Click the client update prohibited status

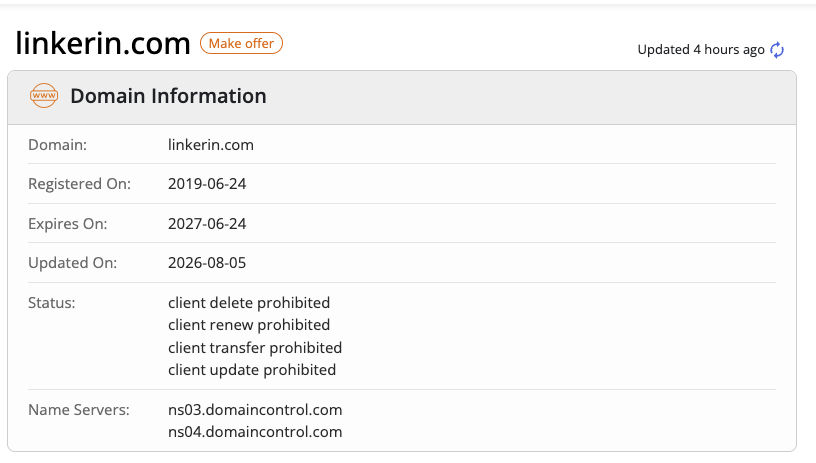(252, 370)
